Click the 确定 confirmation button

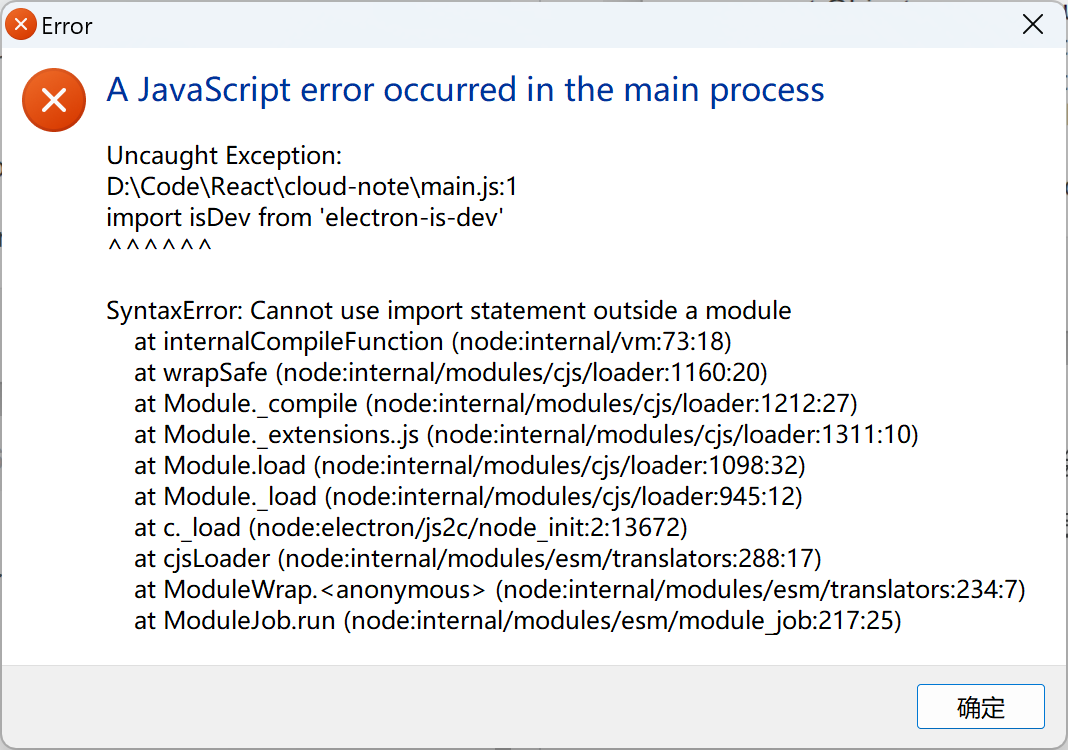pos(980,706)
